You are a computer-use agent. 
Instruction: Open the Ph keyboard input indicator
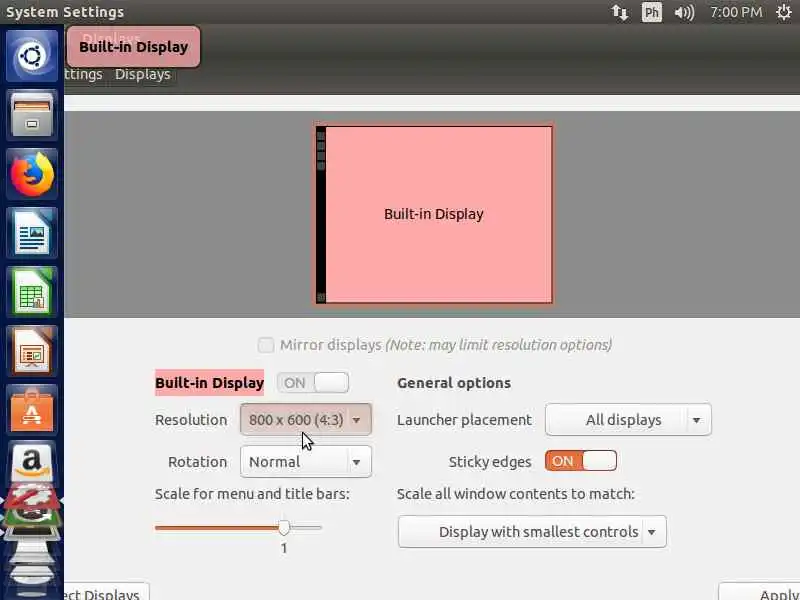point(652,12)
